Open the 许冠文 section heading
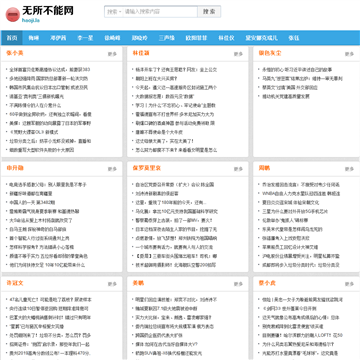 15,283
